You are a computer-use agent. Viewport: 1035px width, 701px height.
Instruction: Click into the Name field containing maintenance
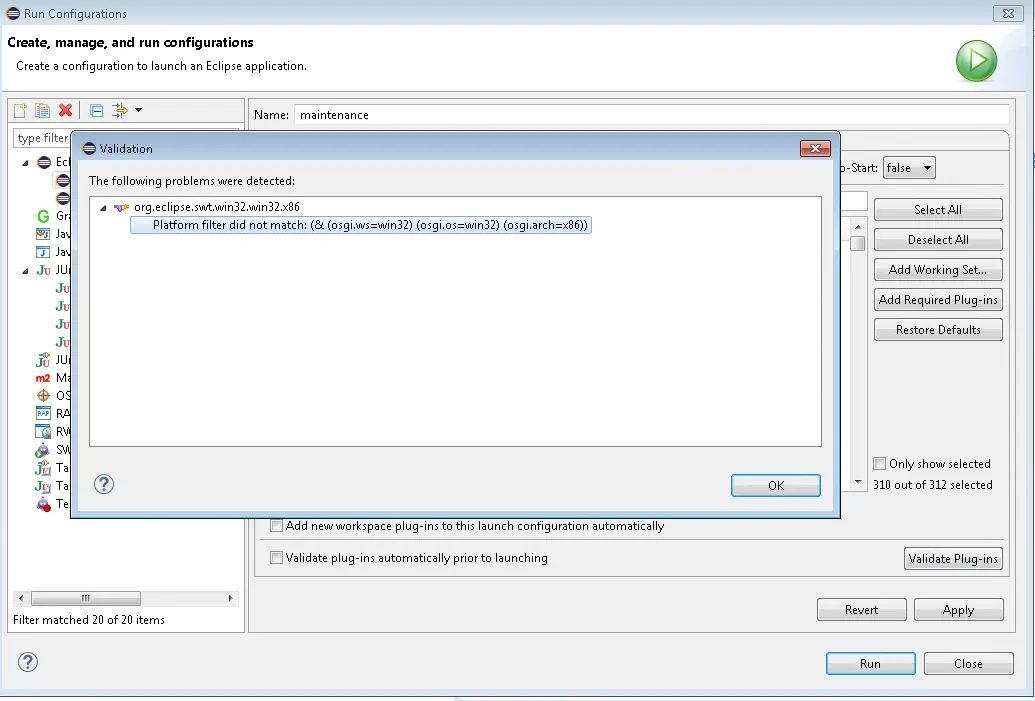click(x=651, y=115)
